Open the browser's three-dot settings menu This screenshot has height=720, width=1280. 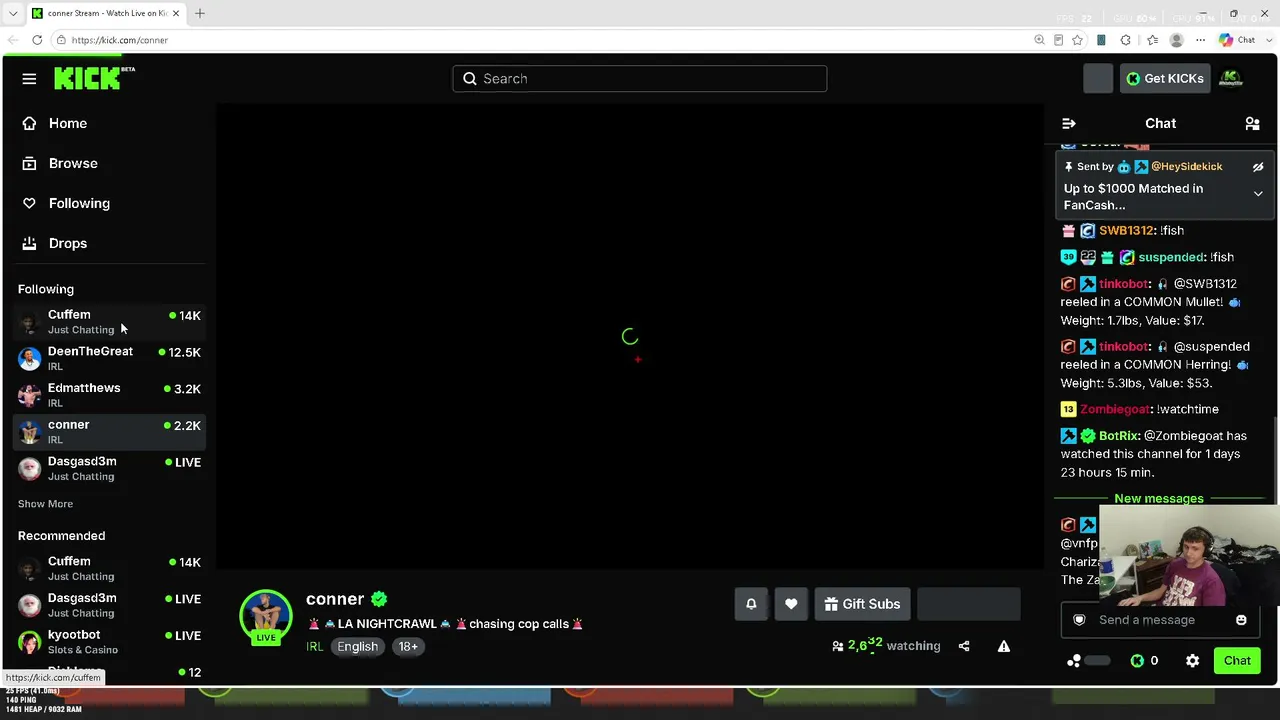coord(1200,40)
